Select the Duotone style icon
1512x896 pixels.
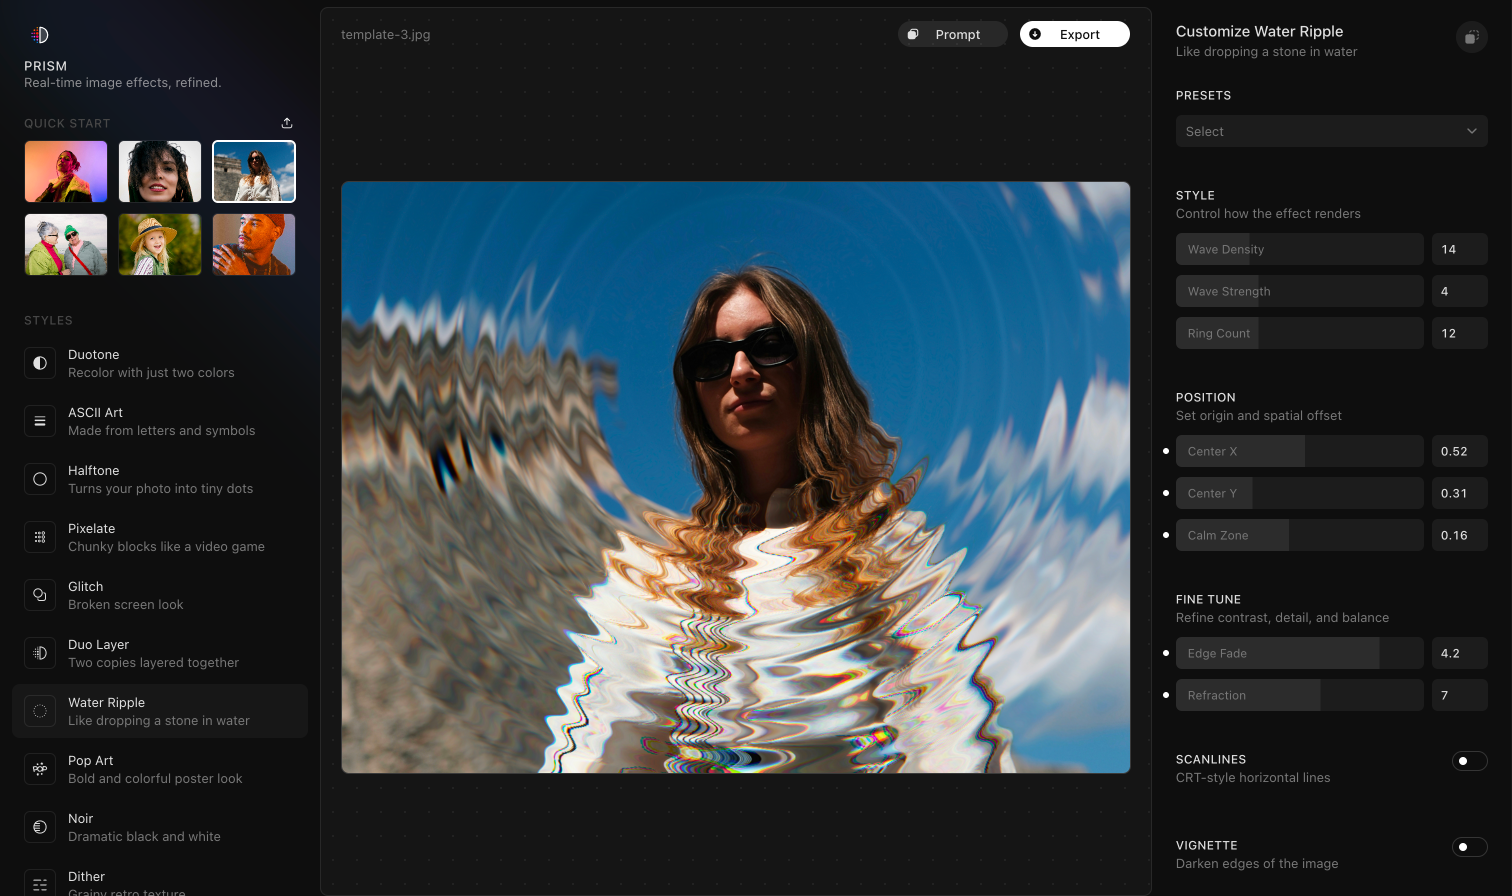[x=40, y=363]
